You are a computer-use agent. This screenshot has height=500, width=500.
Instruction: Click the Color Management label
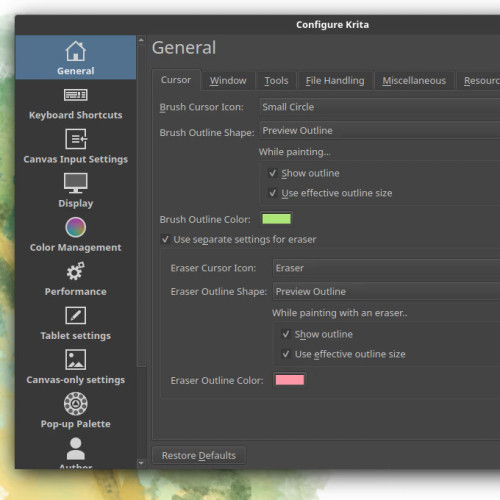[x=76, y=247]
